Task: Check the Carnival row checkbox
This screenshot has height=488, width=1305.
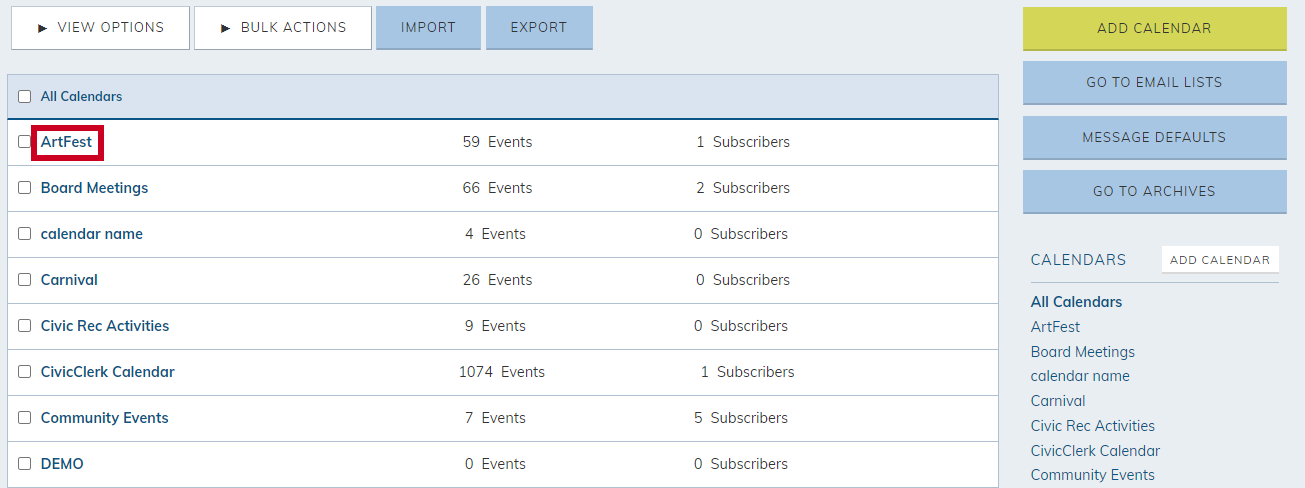Action: click(x=25, y=280)
